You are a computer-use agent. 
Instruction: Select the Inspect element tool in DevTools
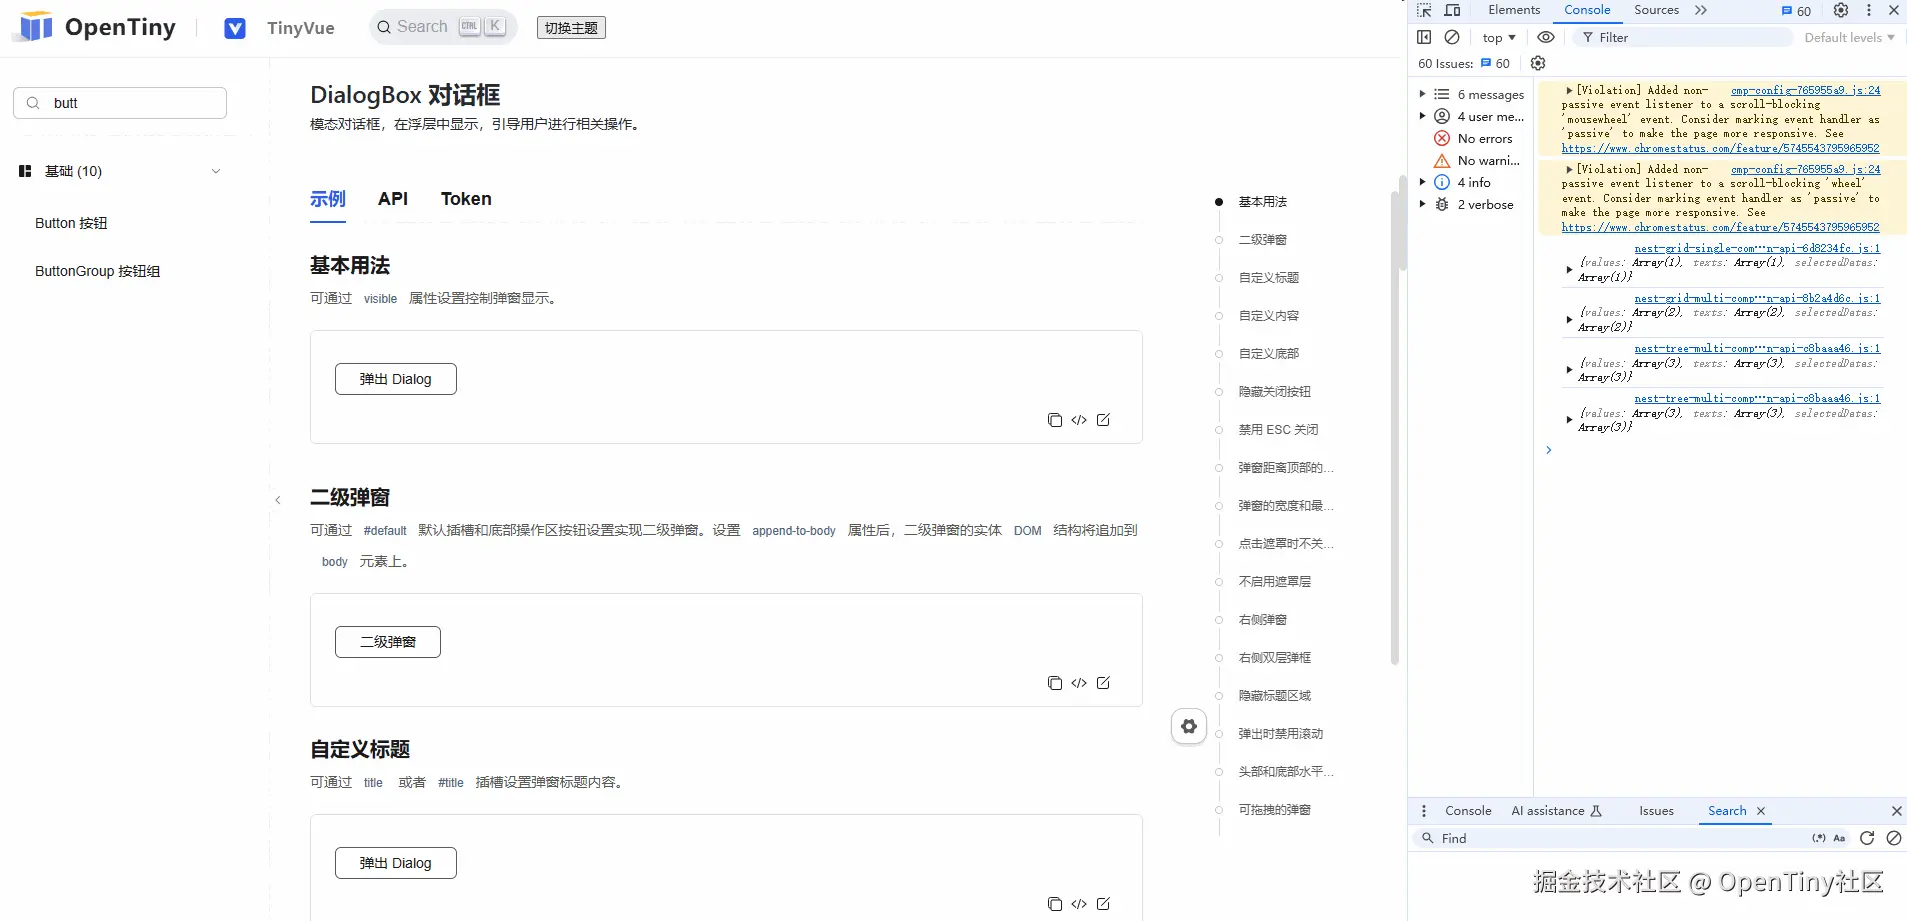[1425, 10]
